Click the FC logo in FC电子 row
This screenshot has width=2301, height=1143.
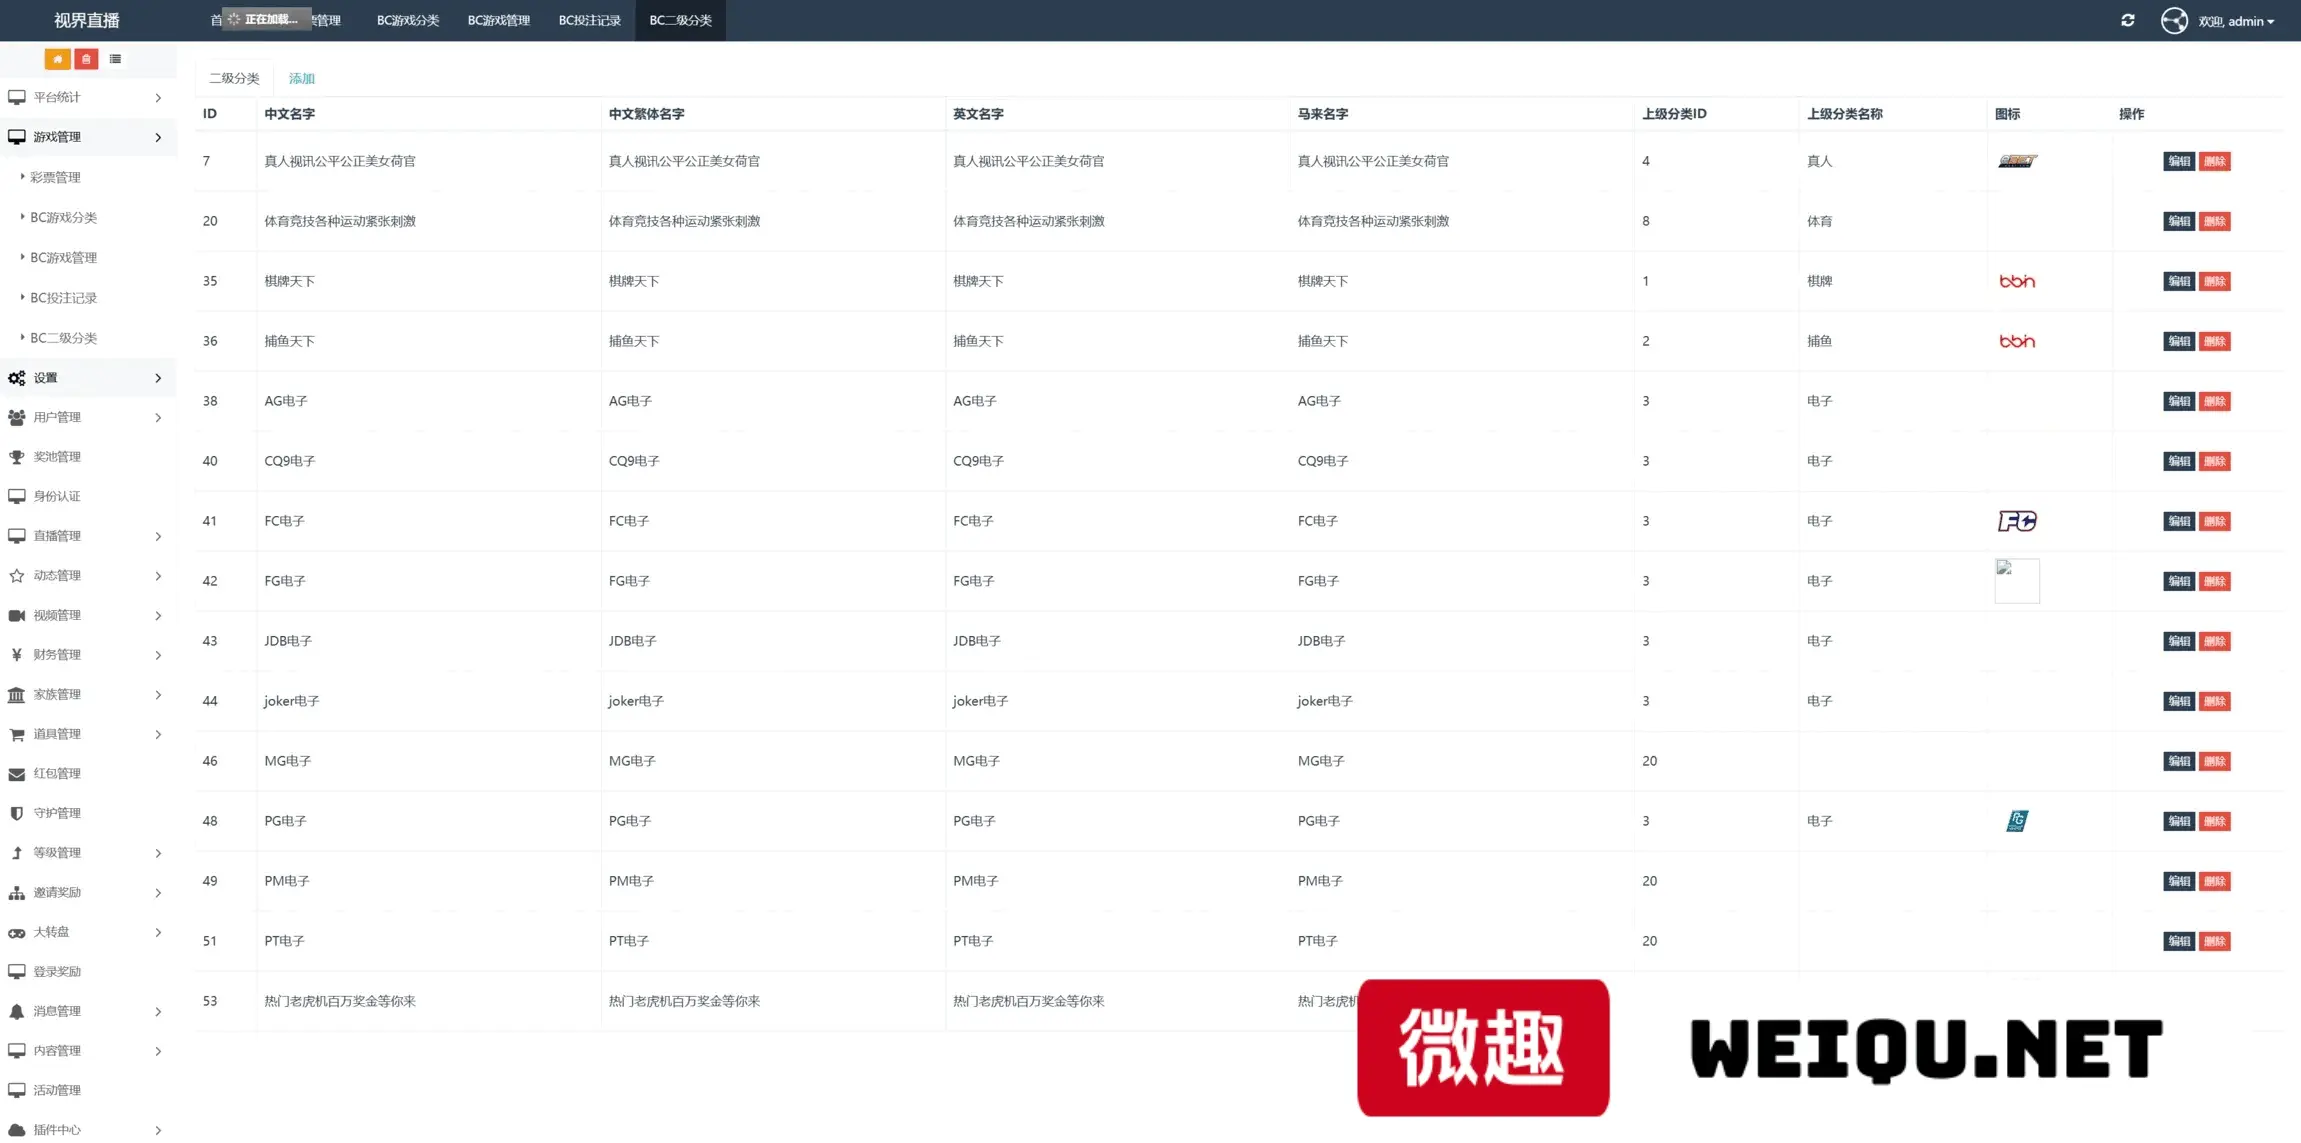pyautogui.click(x=2017, y=521)
